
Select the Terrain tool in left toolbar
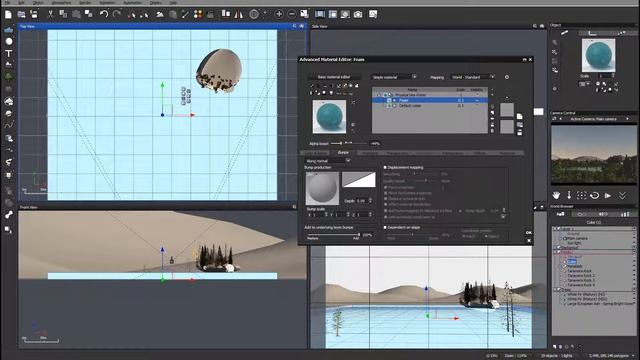click(x=9, y=64)
